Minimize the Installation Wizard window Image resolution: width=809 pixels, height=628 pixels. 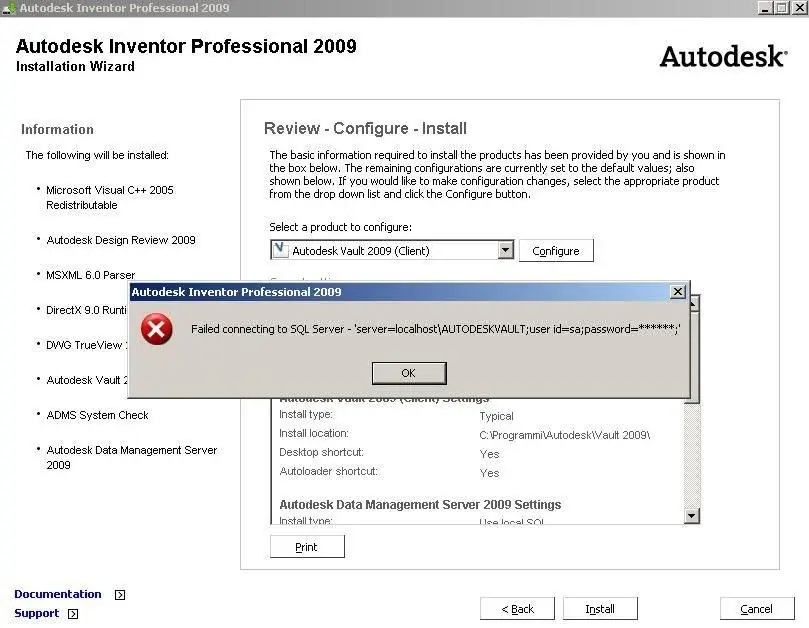764,8
